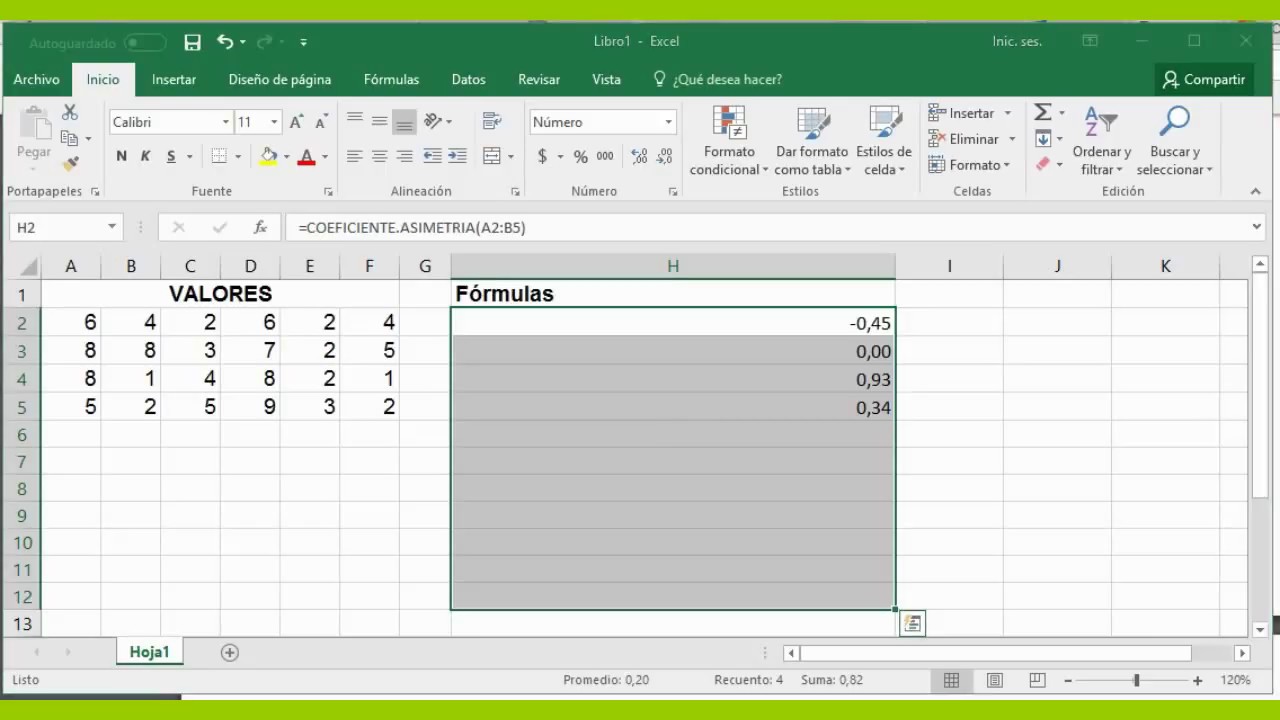This screenshot has width=1280, height=720.
Task: Collapse the ribbon with the chevron
Action: (1256, 191)
